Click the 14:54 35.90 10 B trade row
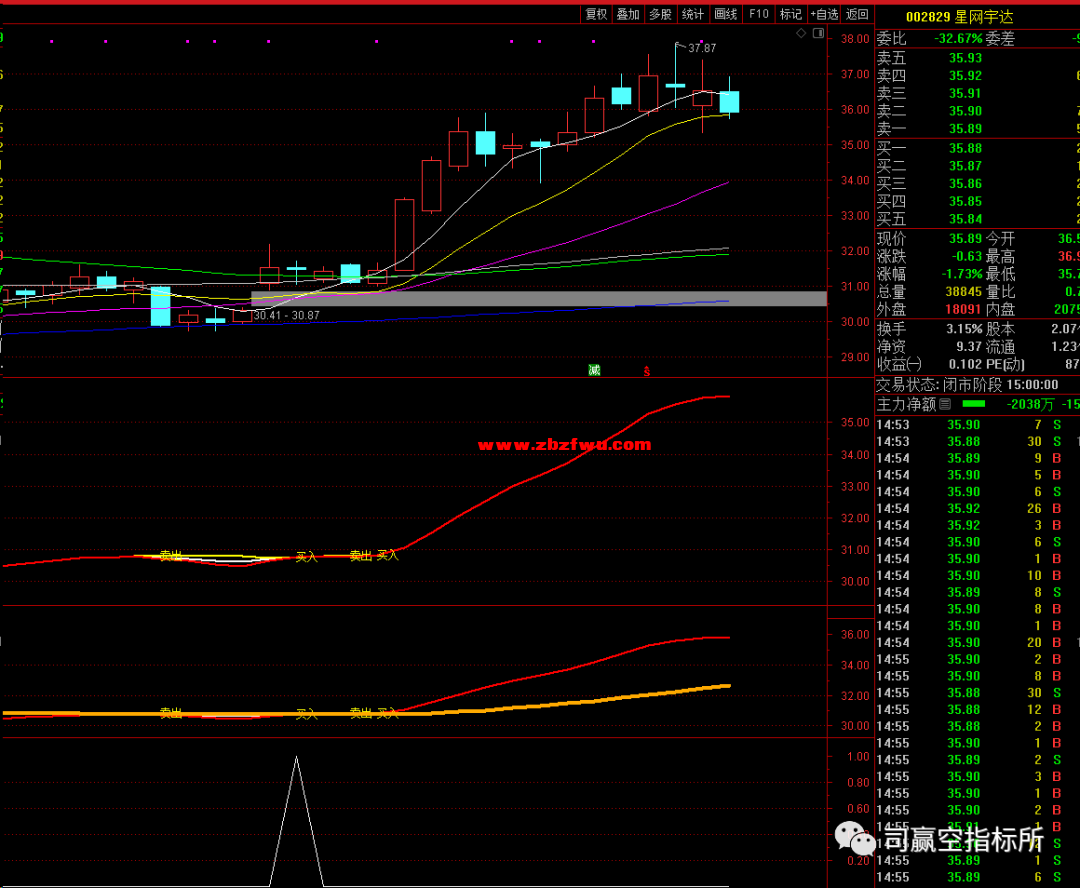Screen dimensions: 1080x888 pyautogui.click(x=977, y=575)
